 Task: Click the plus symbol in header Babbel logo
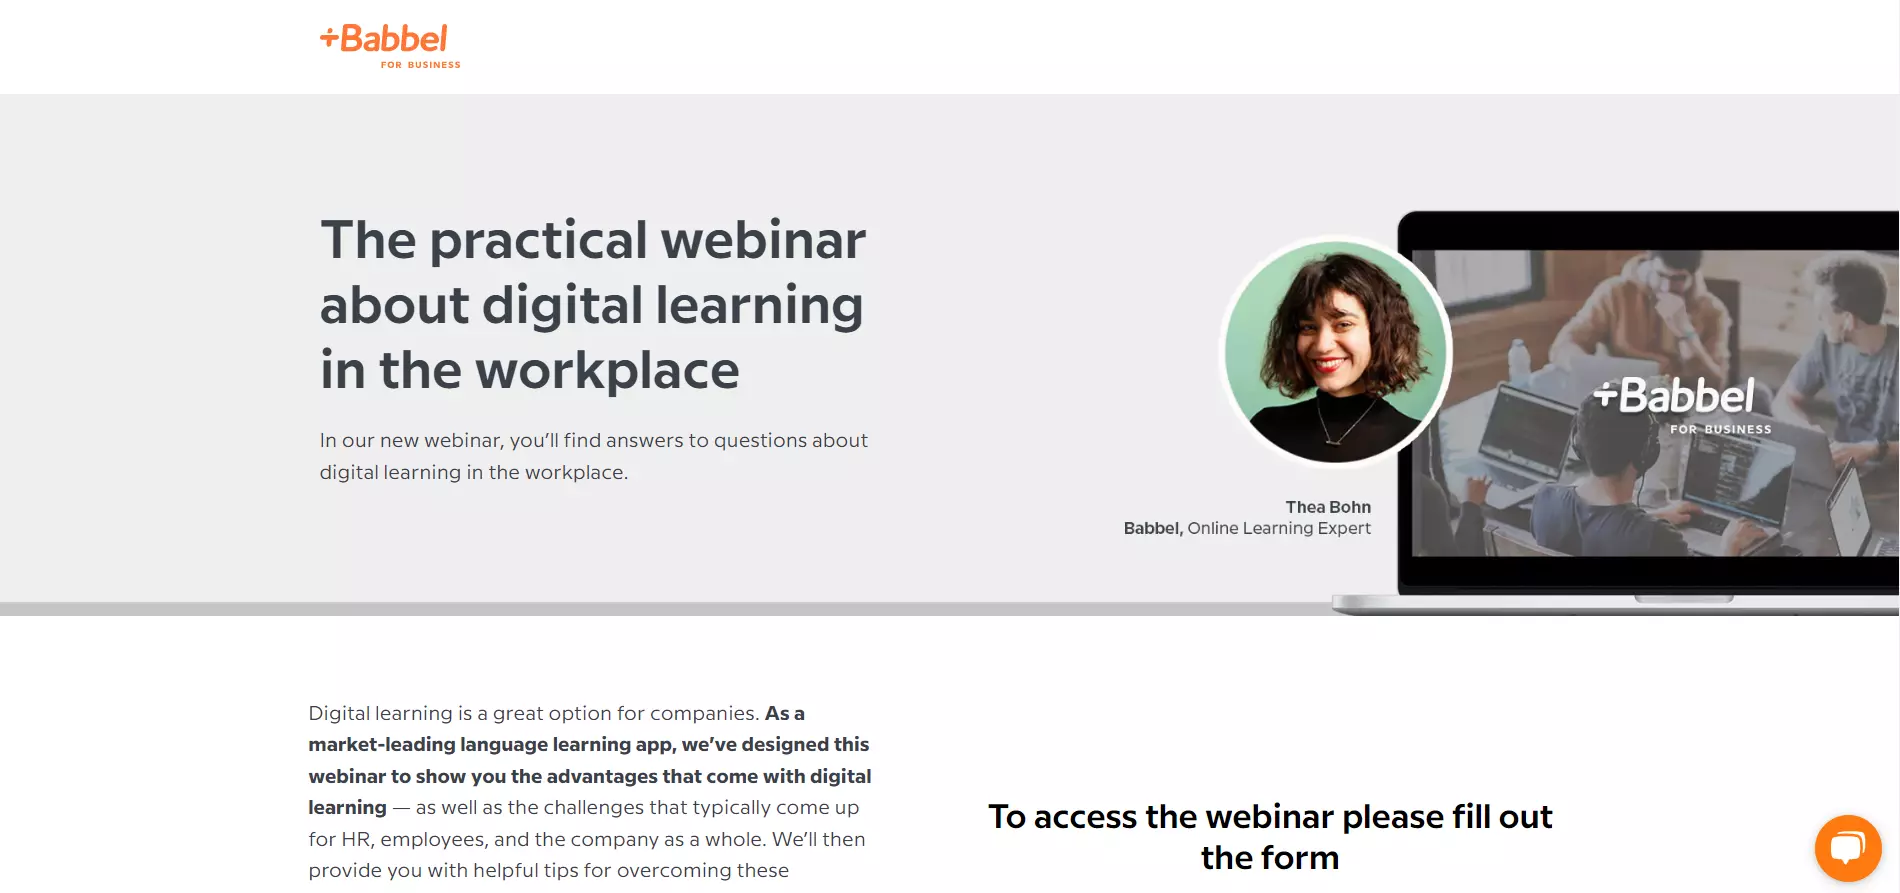329,38
